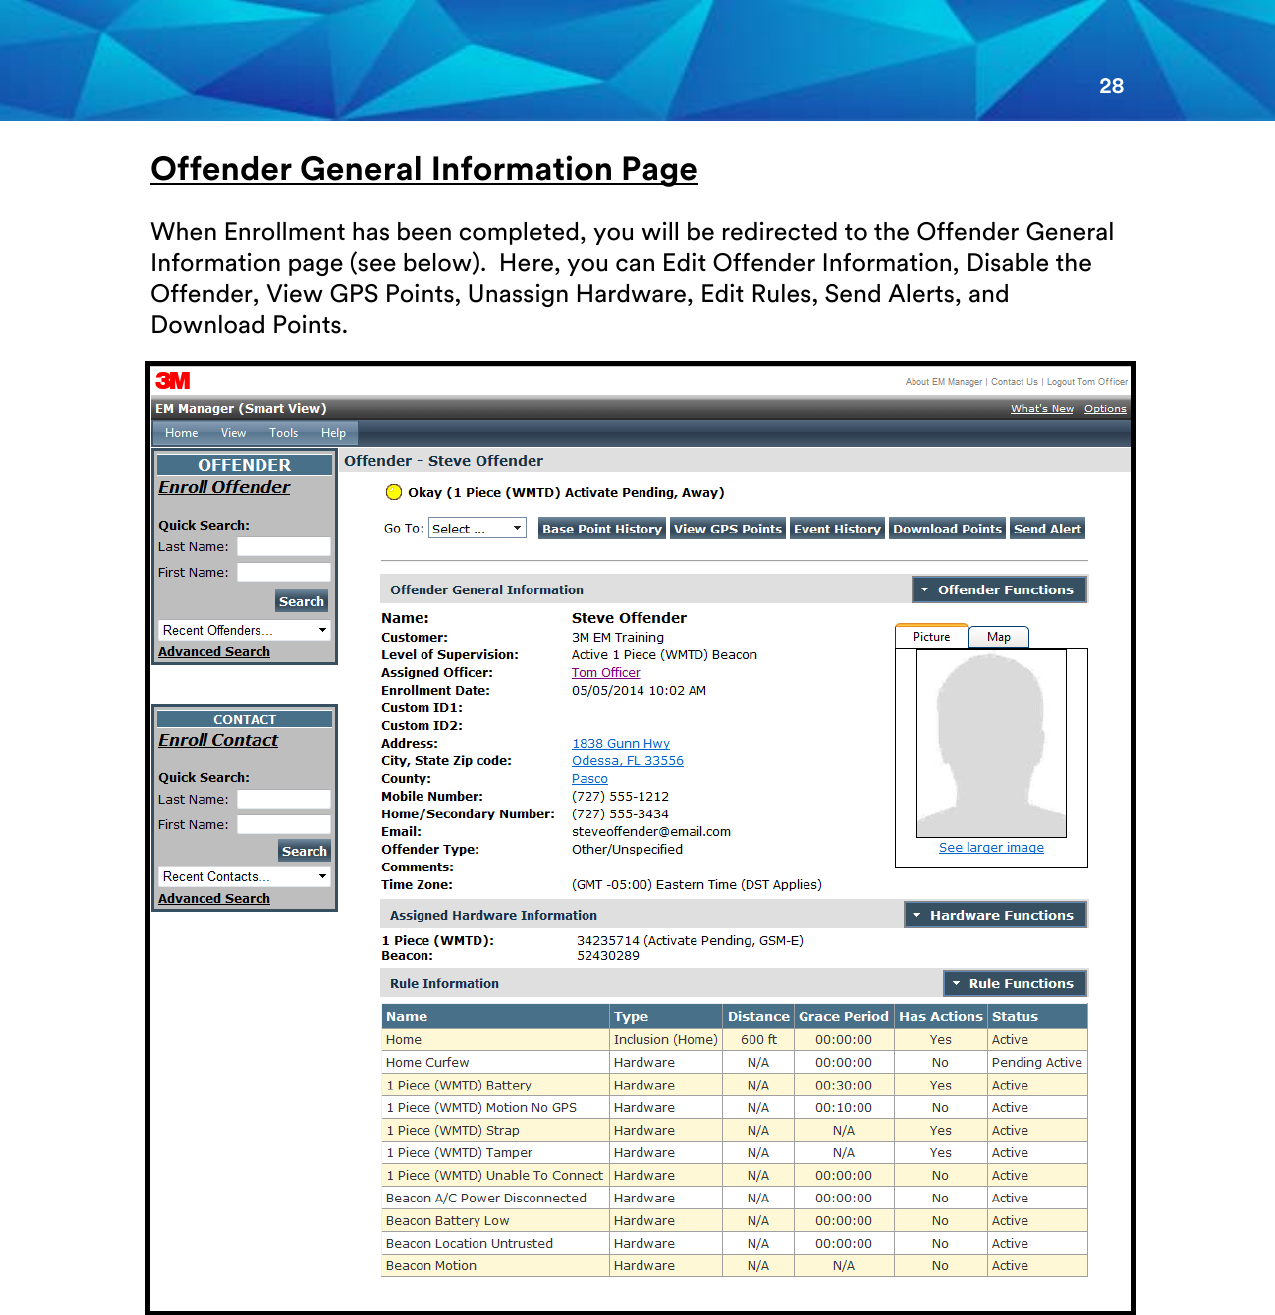Screen dimensions: 1275x1315
Task: Click the Pasco county link
Action: coord(590,779)
